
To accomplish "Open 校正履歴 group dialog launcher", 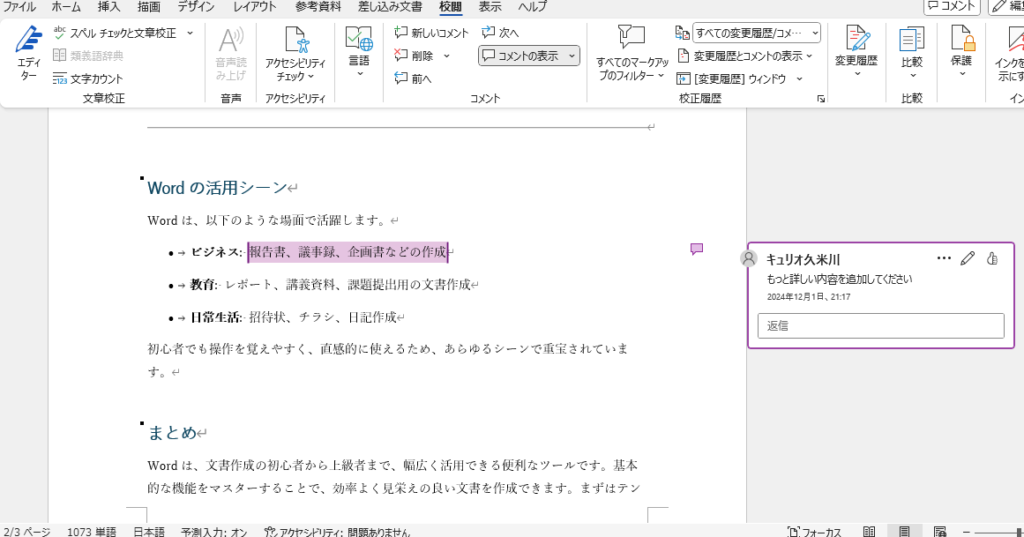I will click(x=821, y=99).
